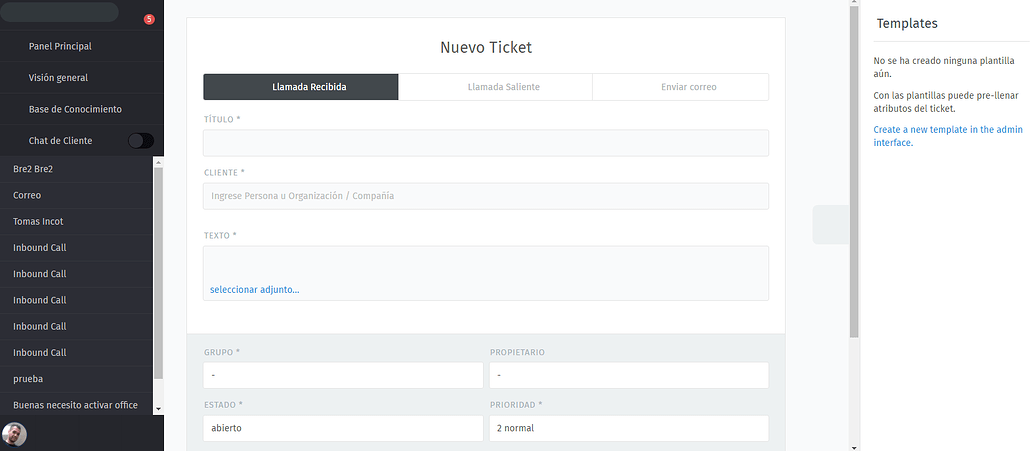Toggle the Chat de Cliente switch

pyautogui.click(x=141, y=141)
